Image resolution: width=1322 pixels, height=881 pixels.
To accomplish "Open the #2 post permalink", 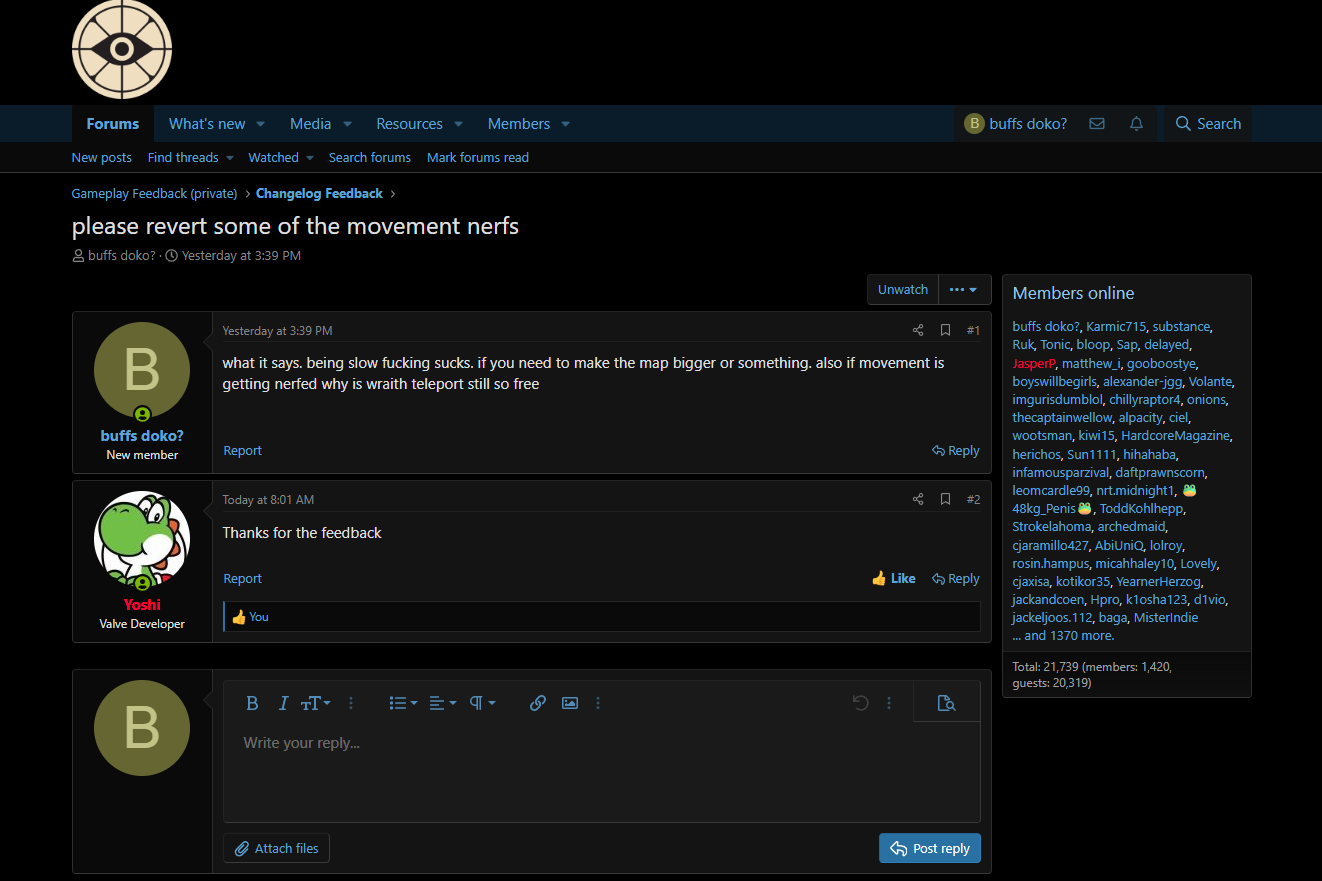I will tap(973, 499).
